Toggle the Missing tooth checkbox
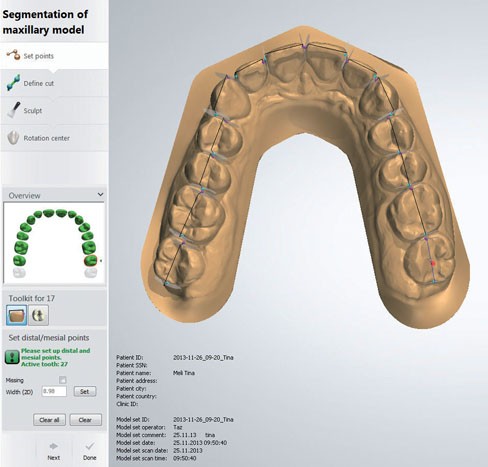488x467 pixels. tap(62, 380)
